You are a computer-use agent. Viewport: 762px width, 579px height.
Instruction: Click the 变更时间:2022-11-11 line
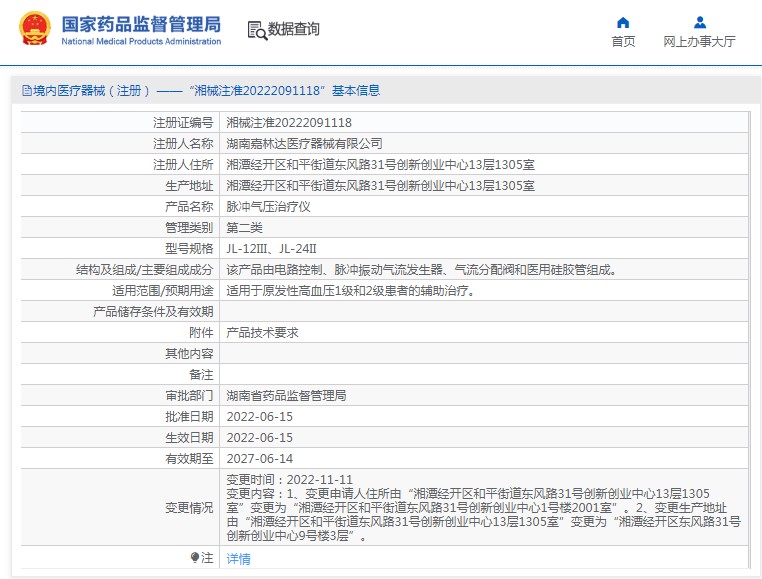(289, 479)
